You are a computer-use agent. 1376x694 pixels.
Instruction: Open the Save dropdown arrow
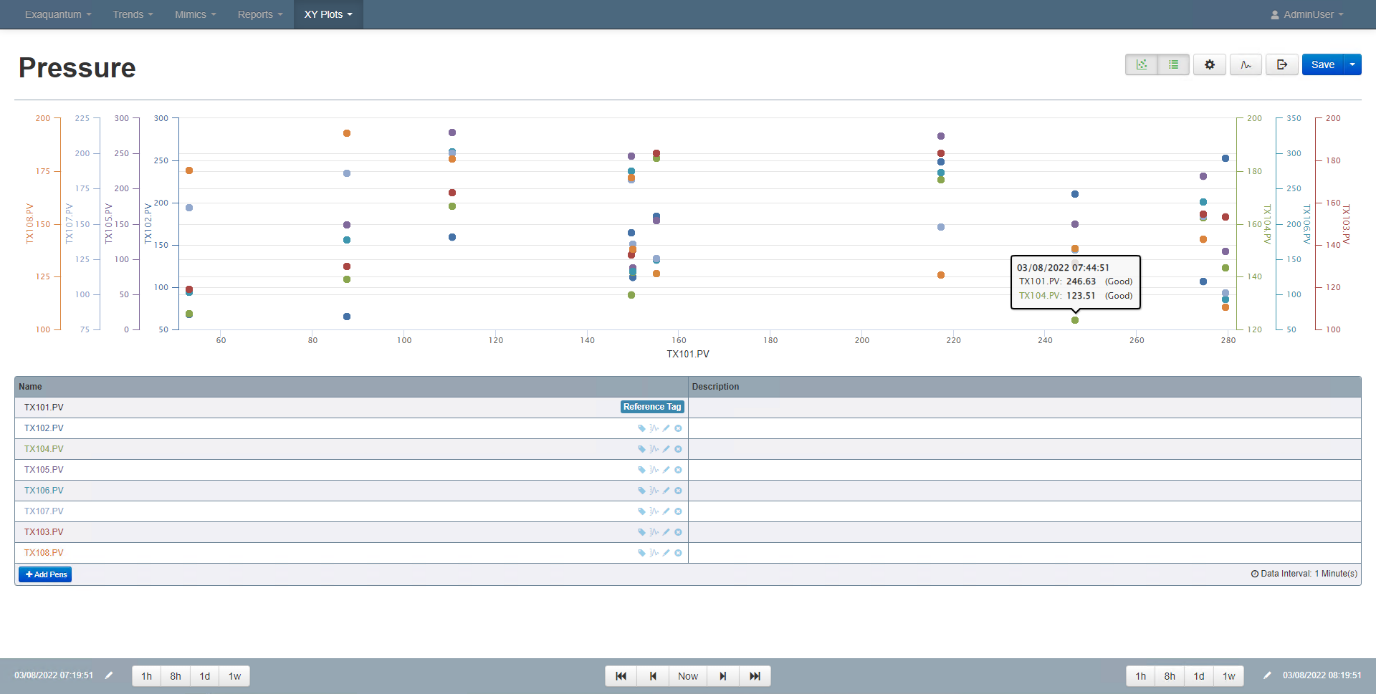[x=1352, y=65]
